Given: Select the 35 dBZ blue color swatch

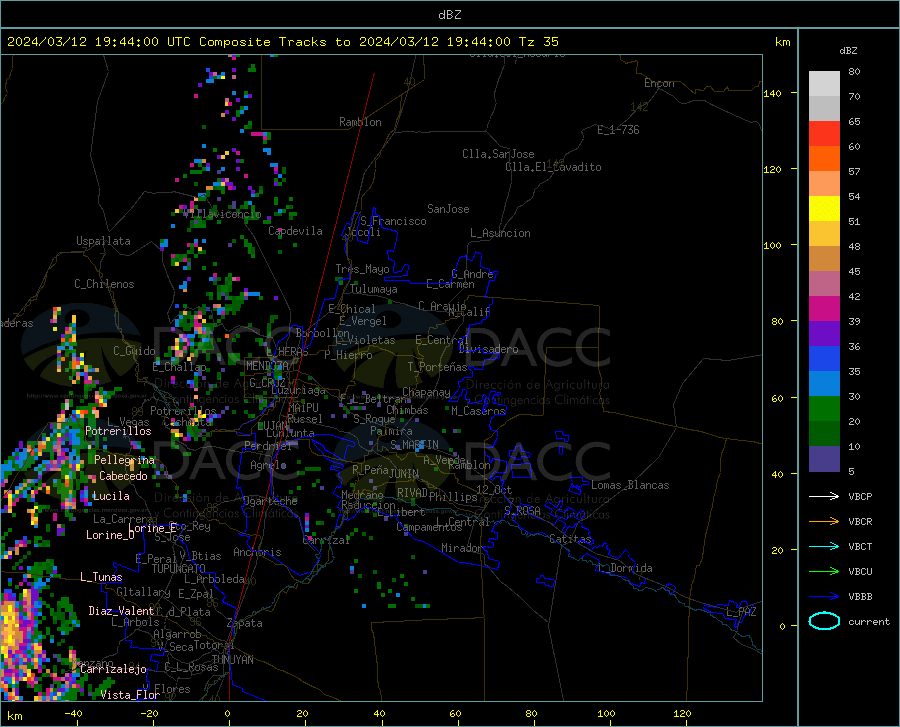Looking at the screenshot, I should tap(824, 383).
